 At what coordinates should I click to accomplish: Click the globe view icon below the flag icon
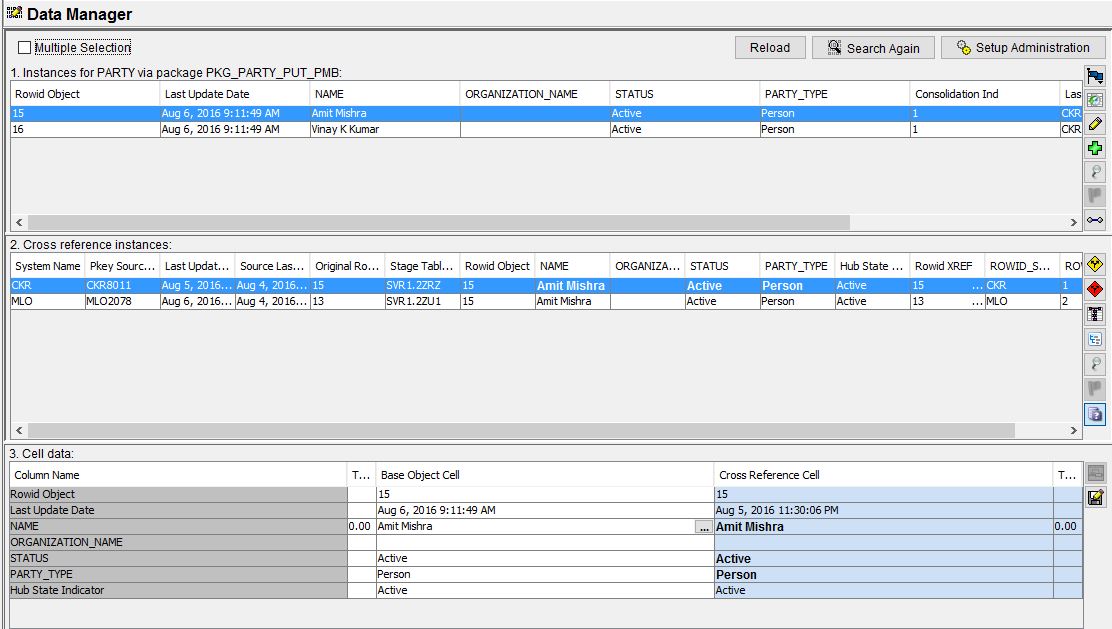1094,98
